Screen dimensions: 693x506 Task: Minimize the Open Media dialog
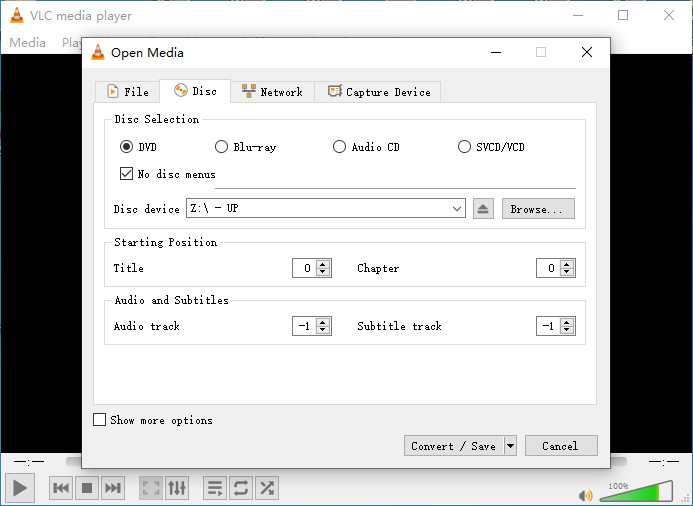496,52
